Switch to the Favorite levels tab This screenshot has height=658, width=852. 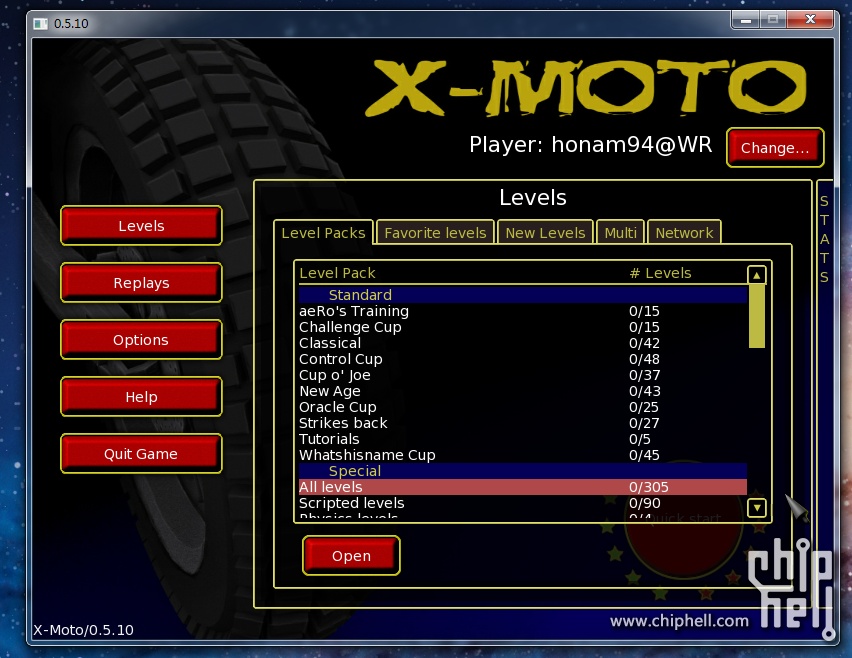click(435, 233)
